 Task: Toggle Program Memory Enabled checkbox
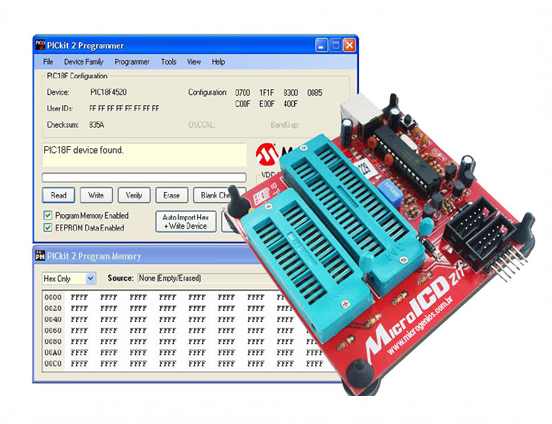pos(48,215)
